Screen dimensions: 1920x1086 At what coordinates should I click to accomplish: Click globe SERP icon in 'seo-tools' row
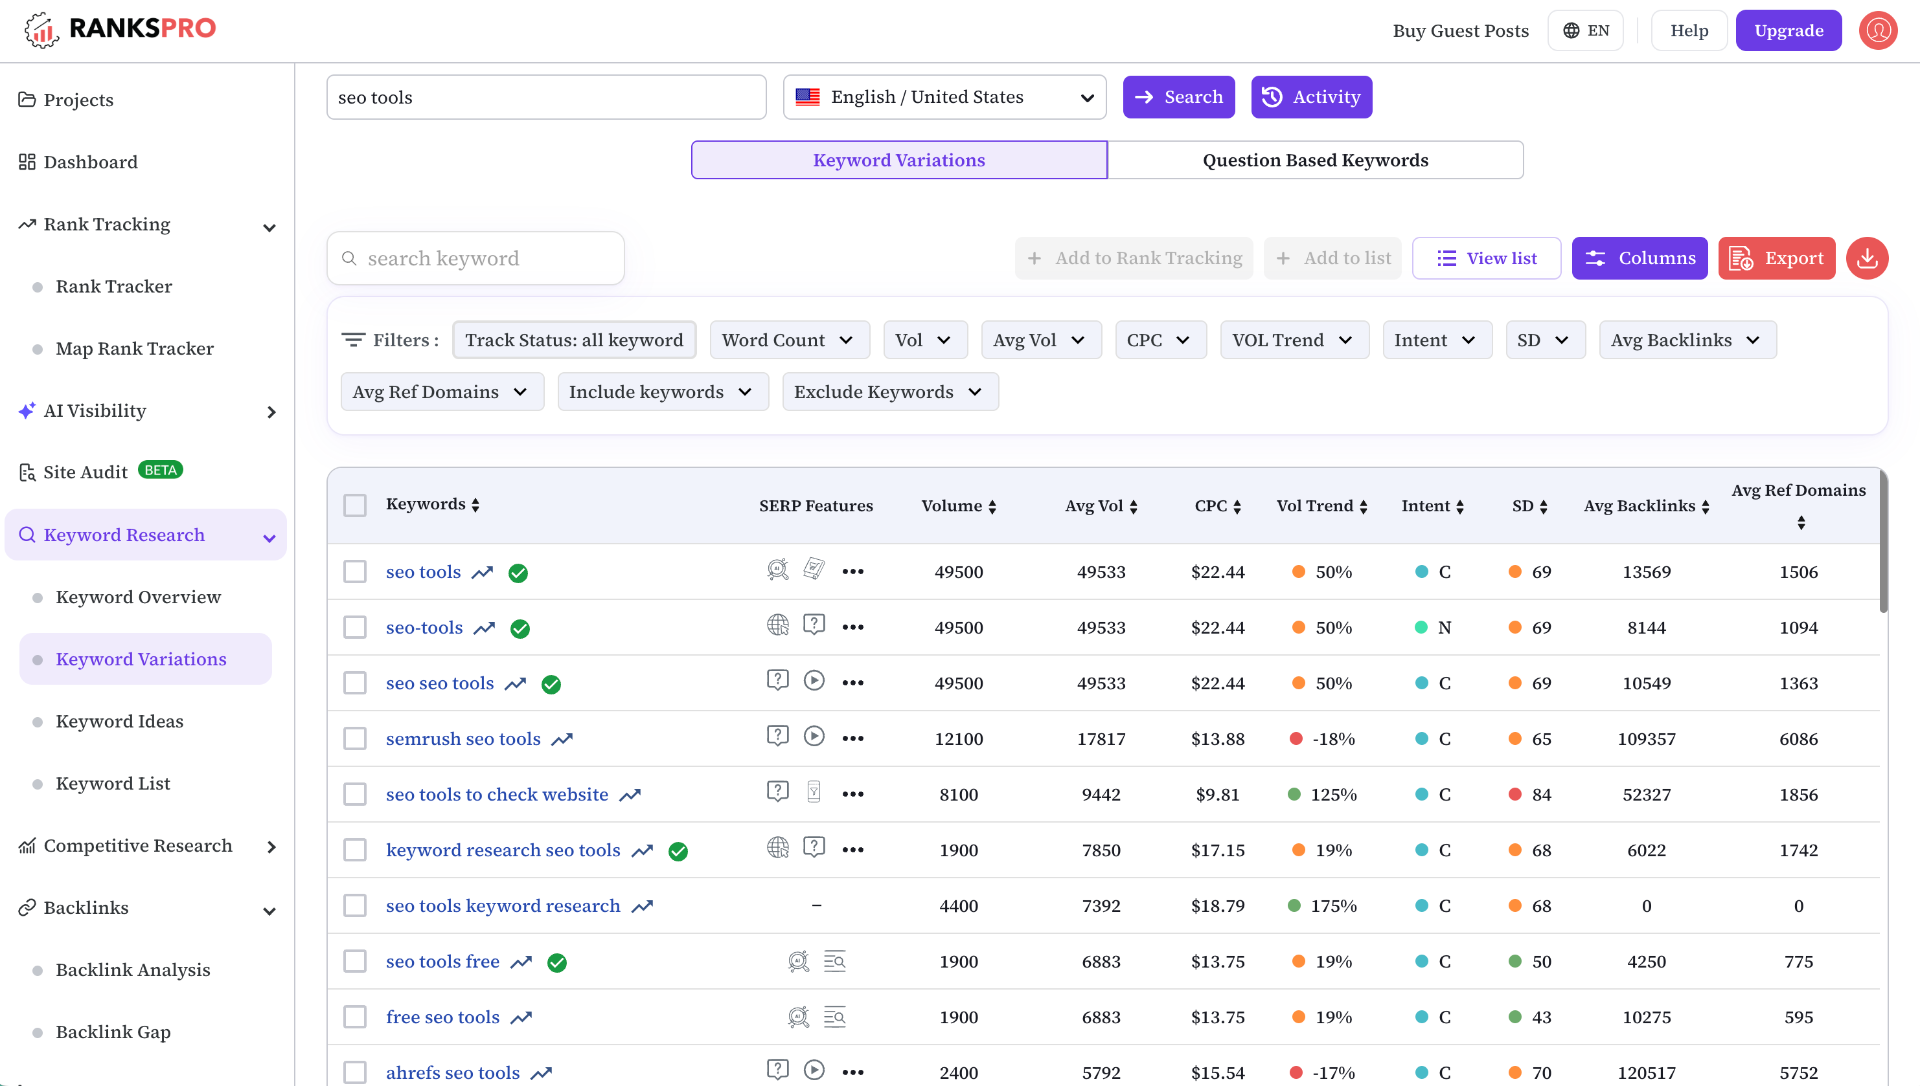[x=778, y=625]
